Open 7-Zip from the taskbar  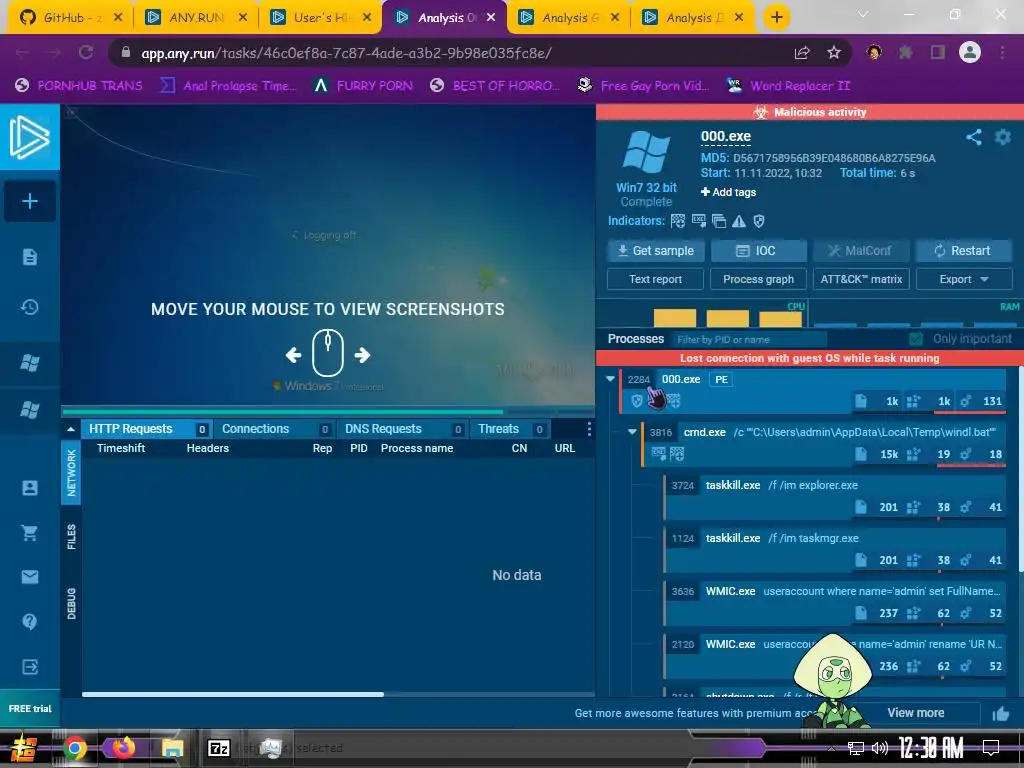tap(219, 748)
